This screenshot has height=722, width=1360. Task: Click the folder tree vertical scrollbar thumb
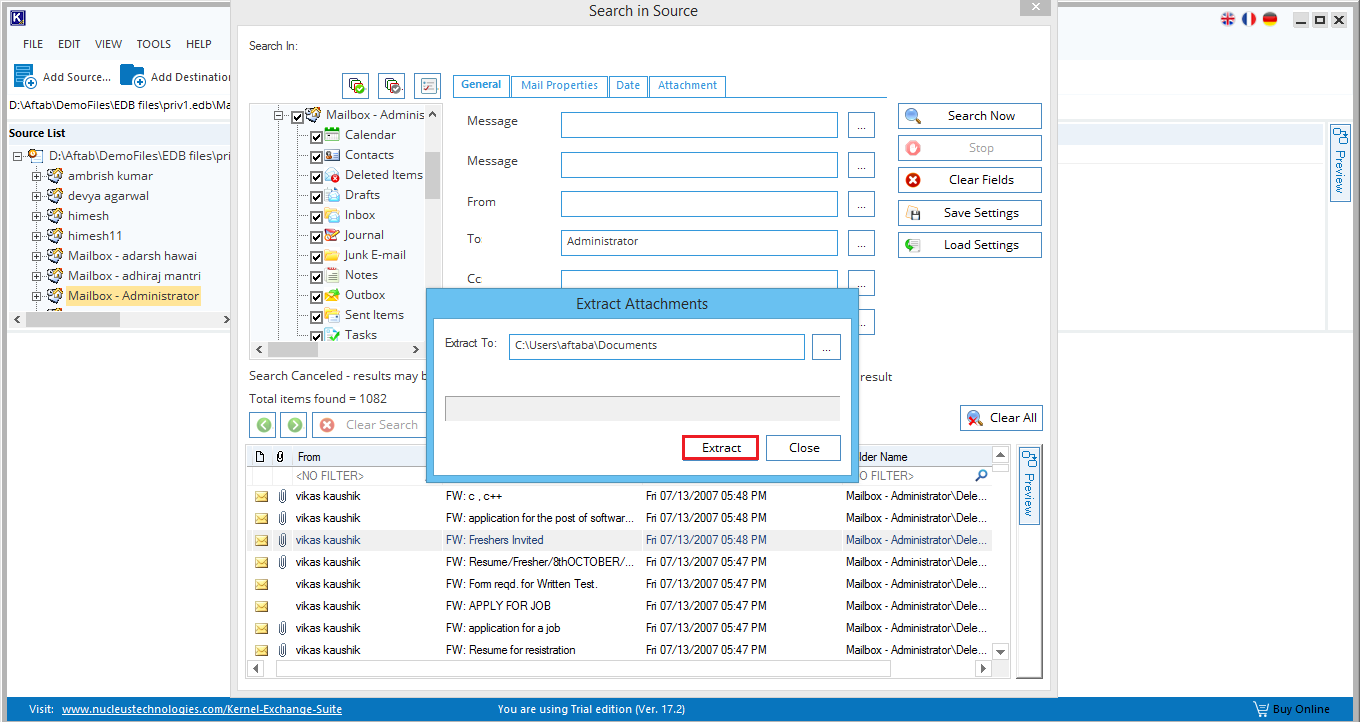[x=432, y=176]
